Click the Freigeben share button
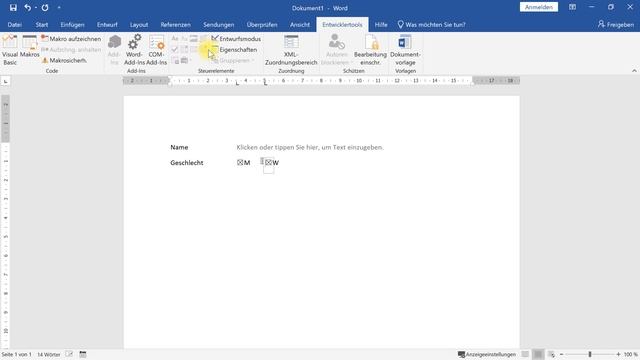Image resolution: width=640 pixels, height=360 pixels. click(616, 24)
